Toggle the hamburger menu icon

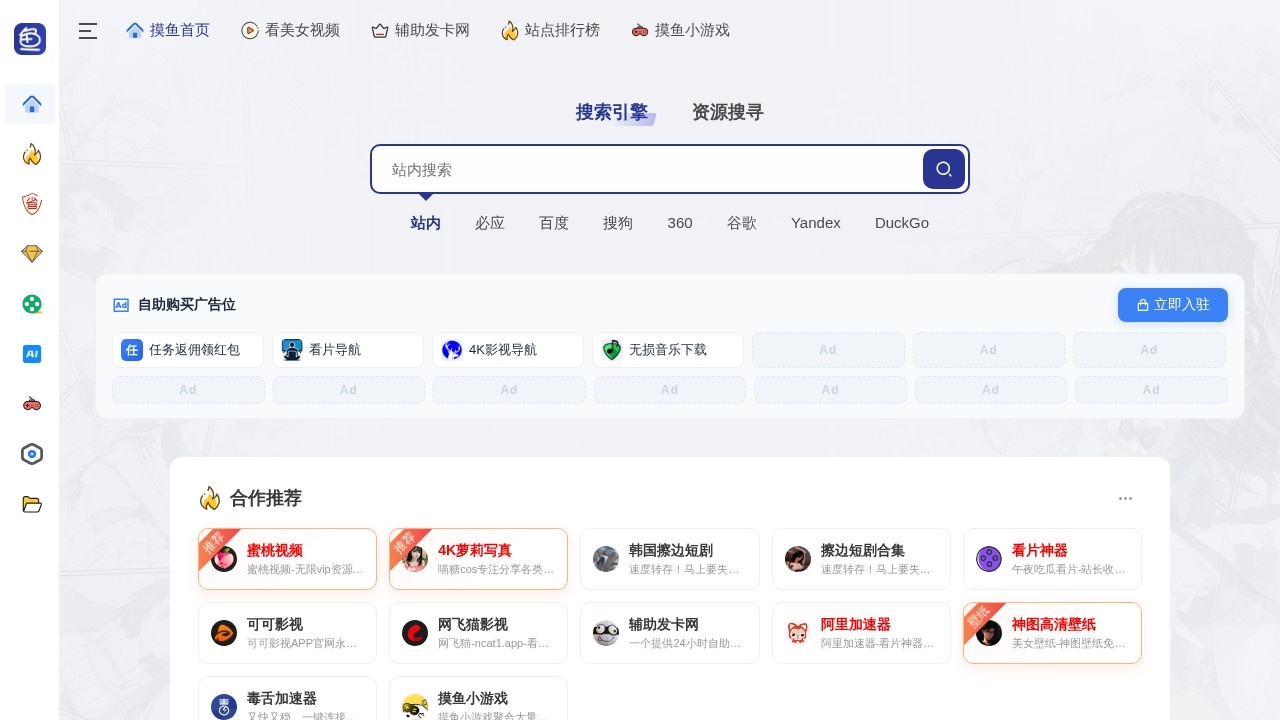tap(88, 31)
